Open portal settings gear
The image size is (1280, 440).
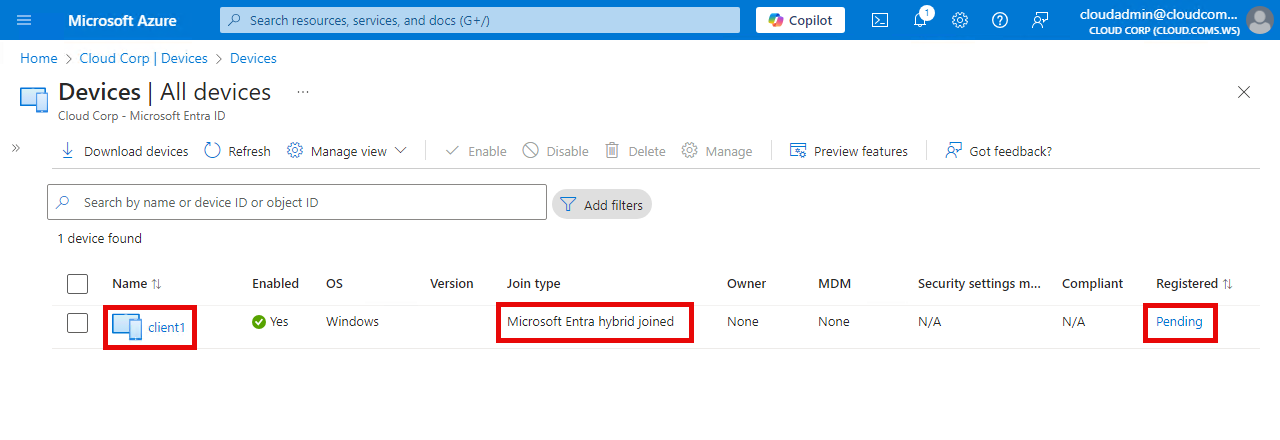(x=960, y=20)
